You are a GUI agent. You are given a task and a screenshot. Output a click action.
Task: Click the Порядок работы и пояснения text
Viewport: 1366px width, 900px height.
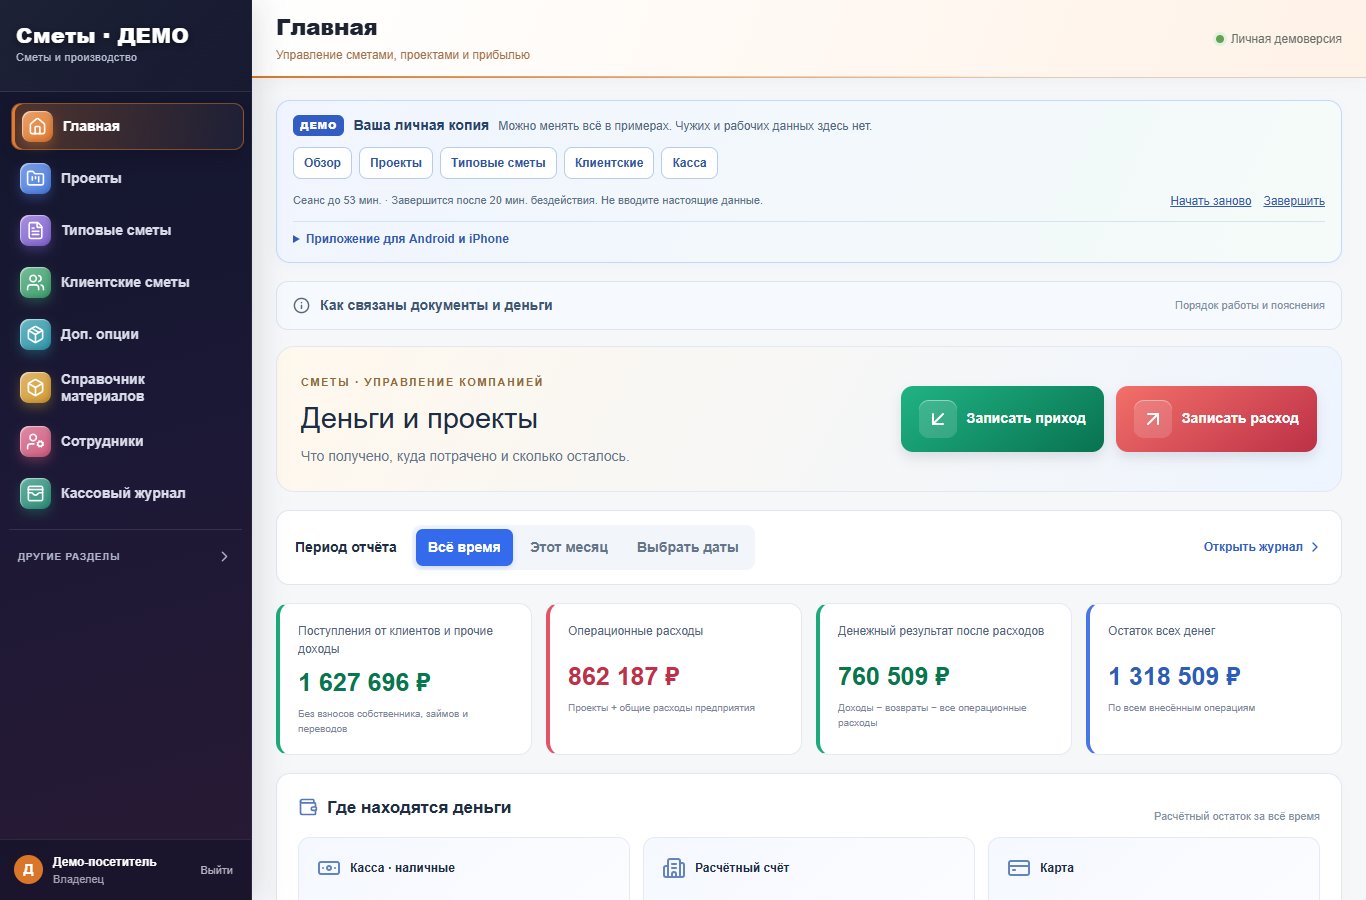[1250, 305]
